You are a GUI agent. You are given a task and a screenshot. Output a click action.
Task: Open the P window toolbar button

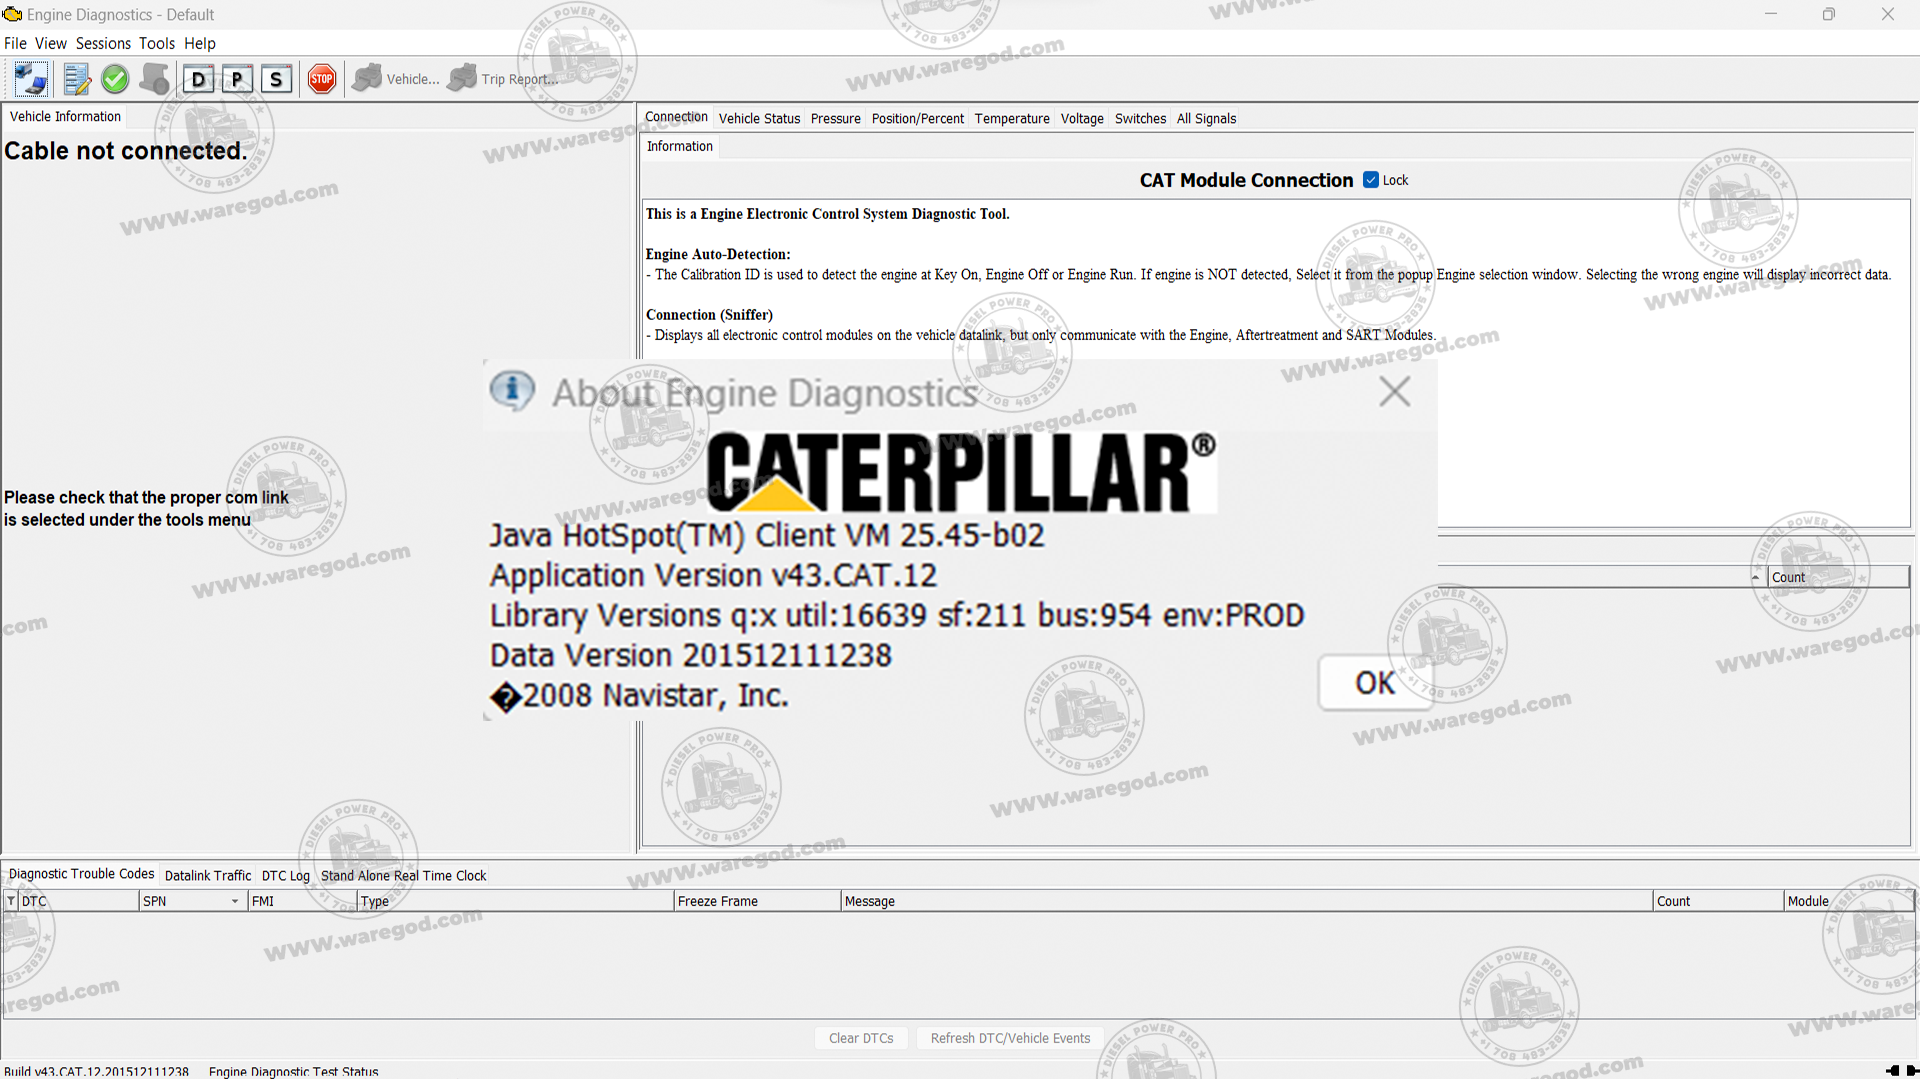click(x=237, y=79)
